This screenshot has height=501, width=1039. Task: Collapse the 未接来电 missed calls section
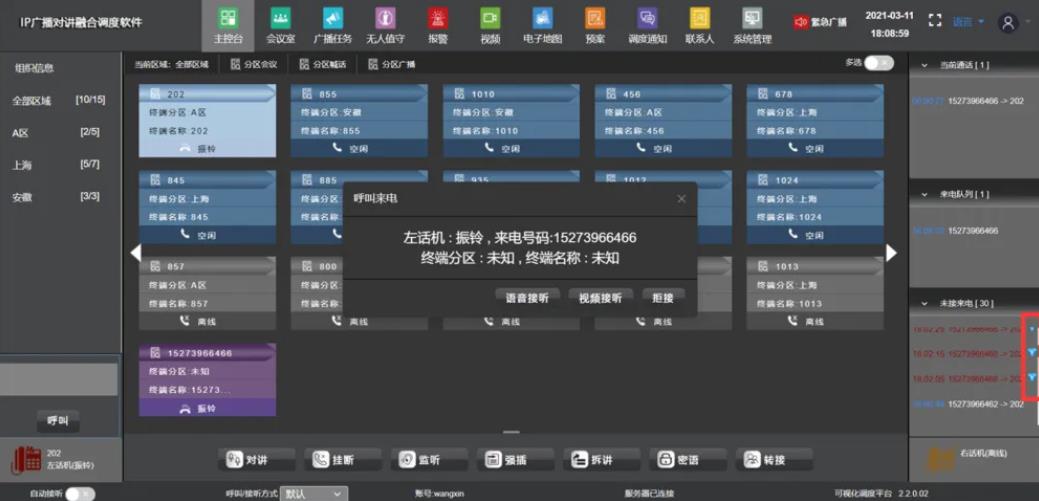click(922, 303)
